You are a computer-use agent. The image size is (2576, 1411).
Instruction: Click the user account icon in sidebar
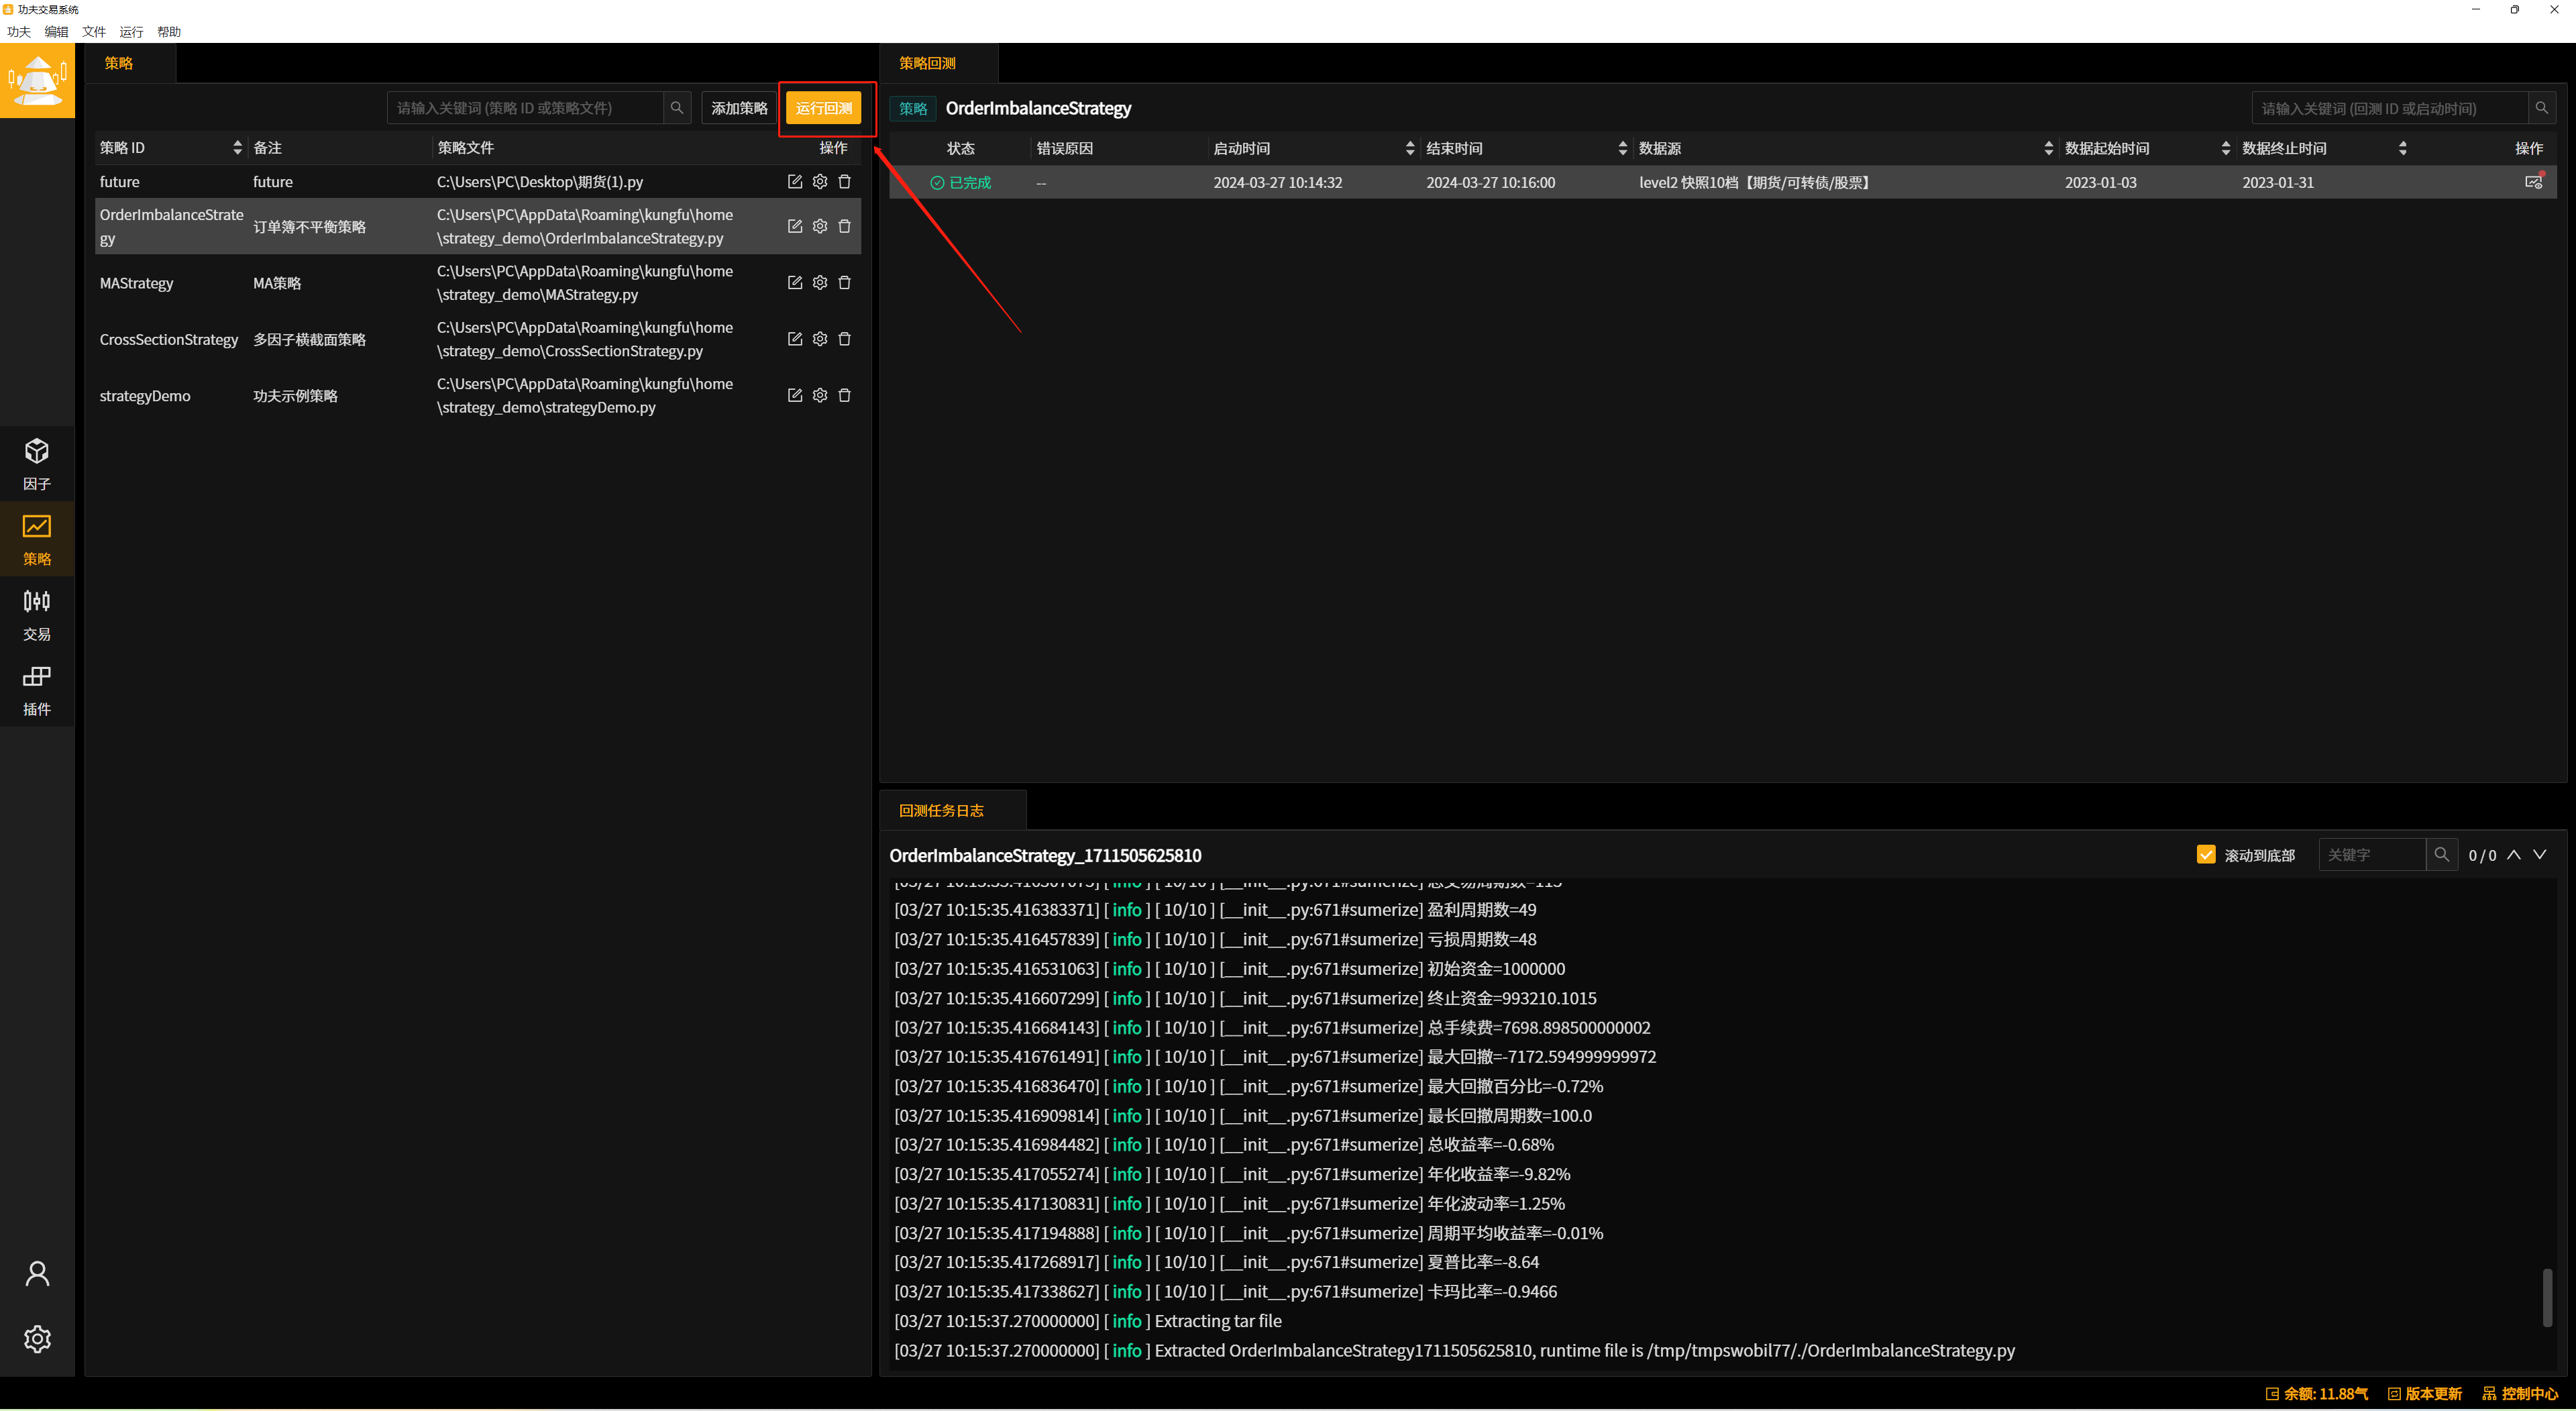point(37,1273)
